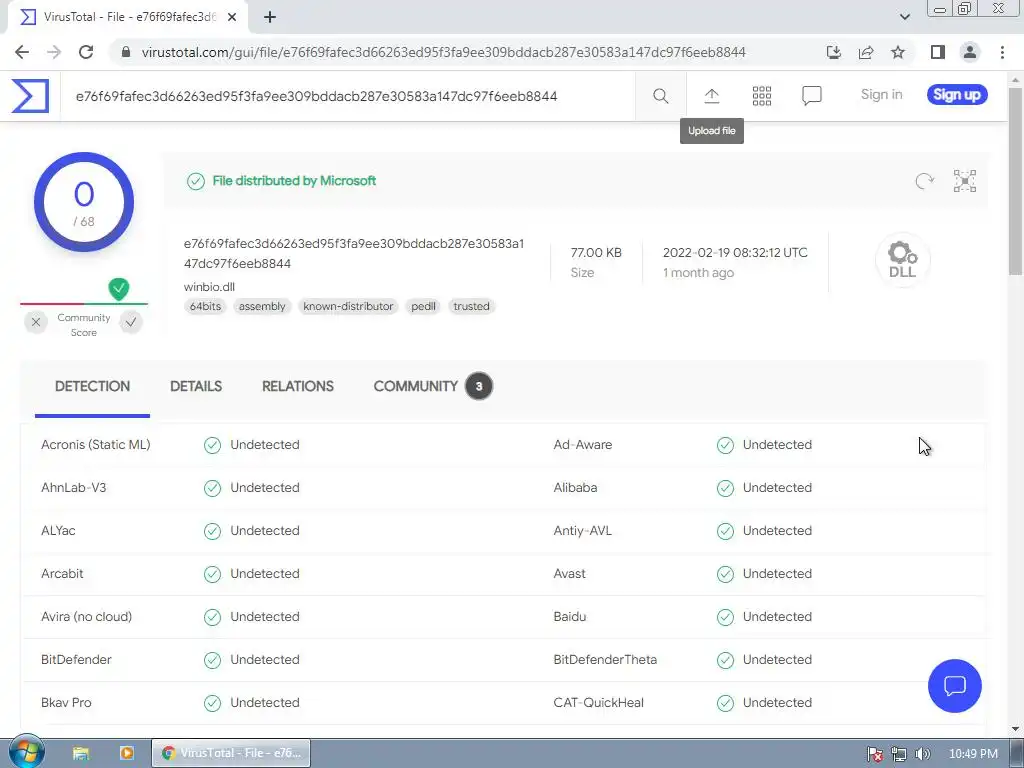Click the 64bits tag
The width and height of the screenshot is (1024, 768).
pos(205,306)
